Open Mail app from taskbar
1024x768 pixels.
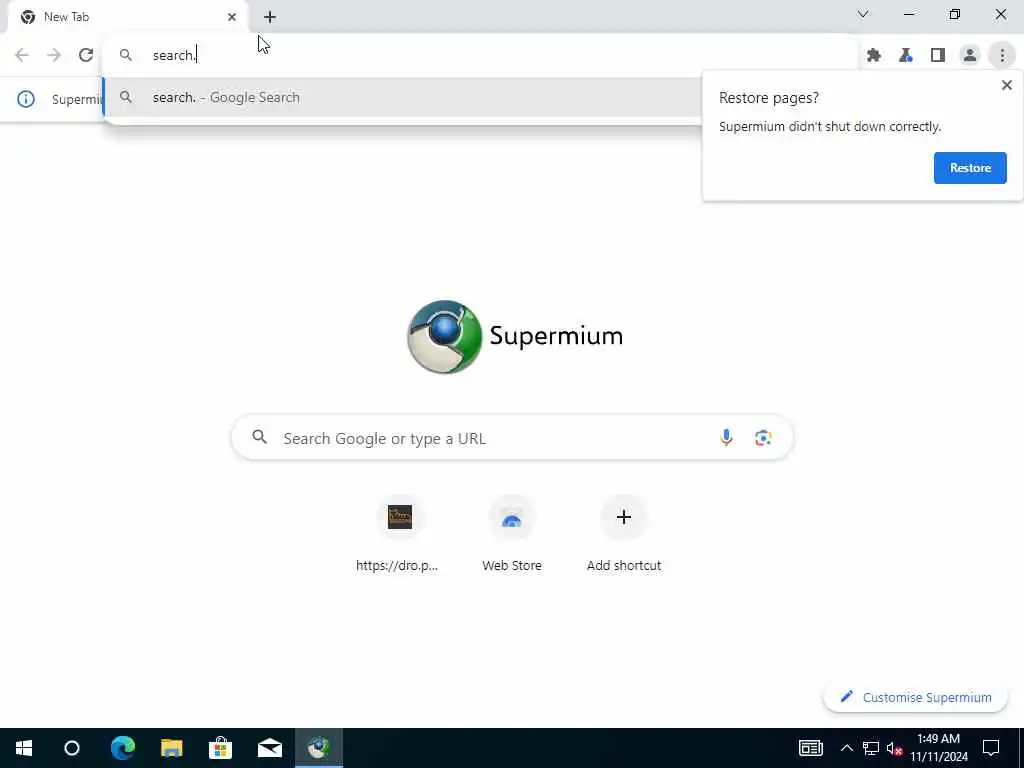click(x=270, y=748)
